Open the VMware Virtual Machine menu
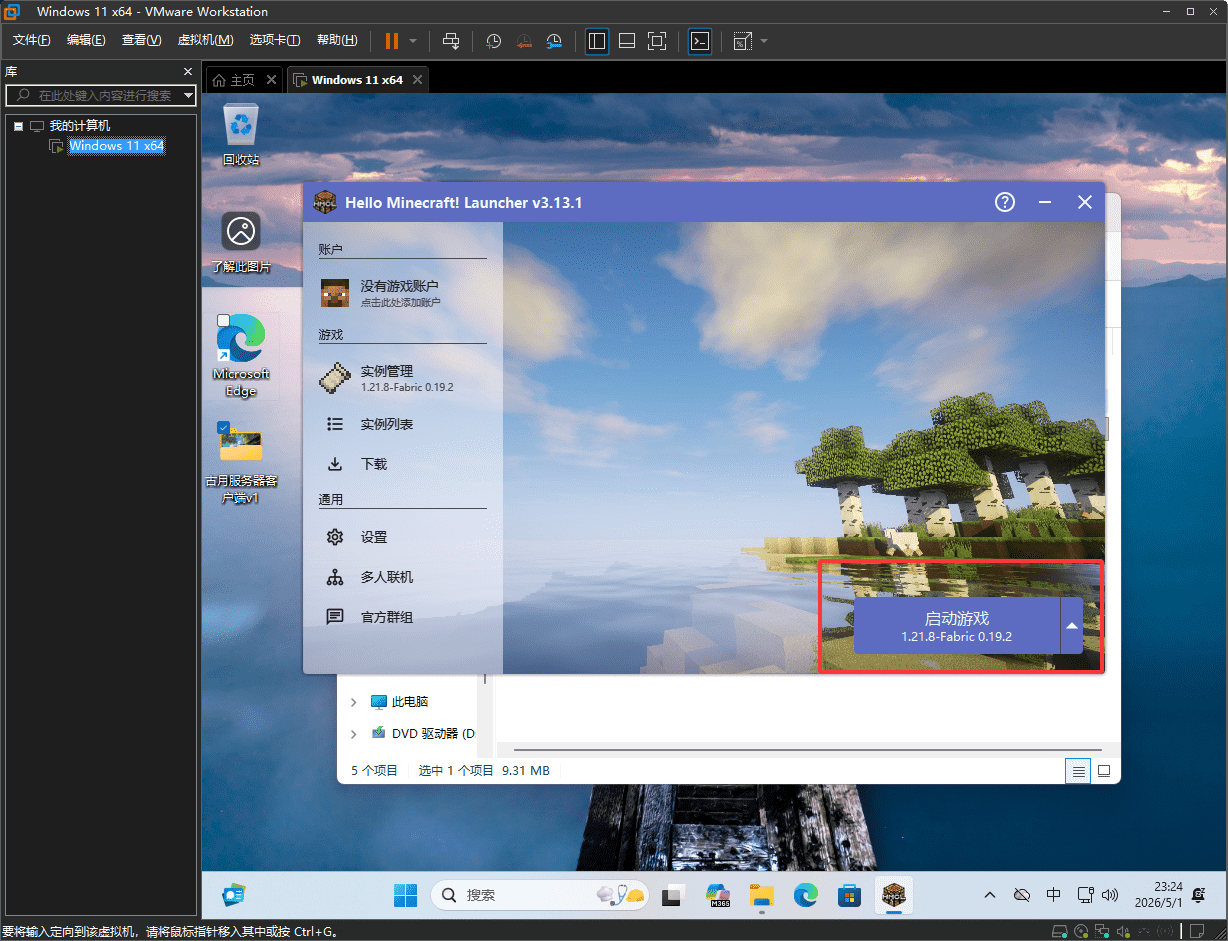 (x=205, y=40)
